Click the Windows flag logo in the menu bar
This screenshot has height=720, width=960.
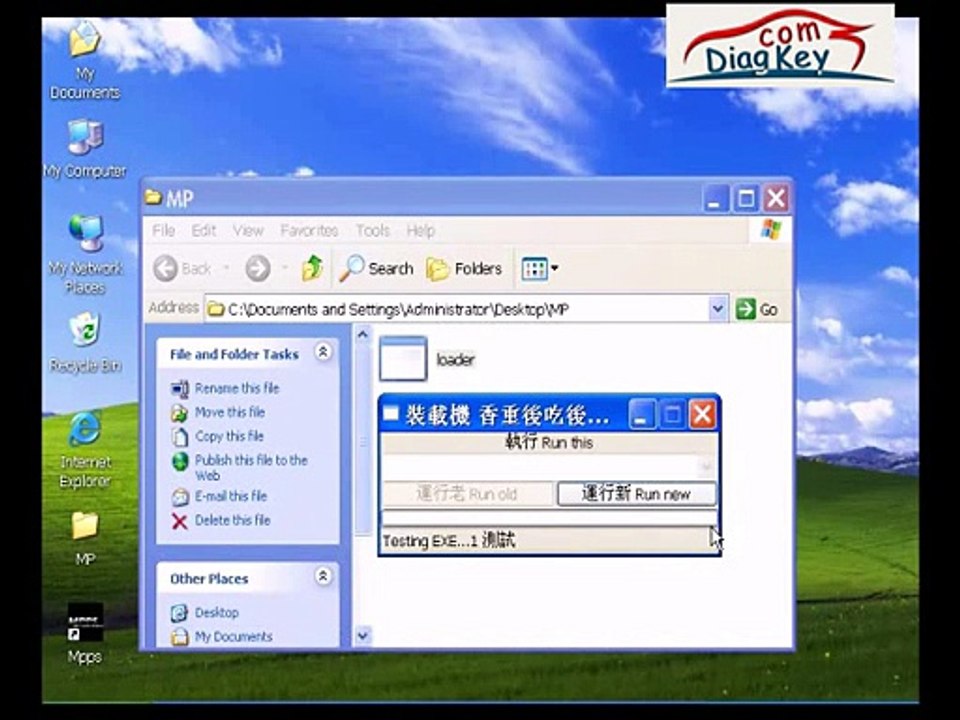click(771, 230)
